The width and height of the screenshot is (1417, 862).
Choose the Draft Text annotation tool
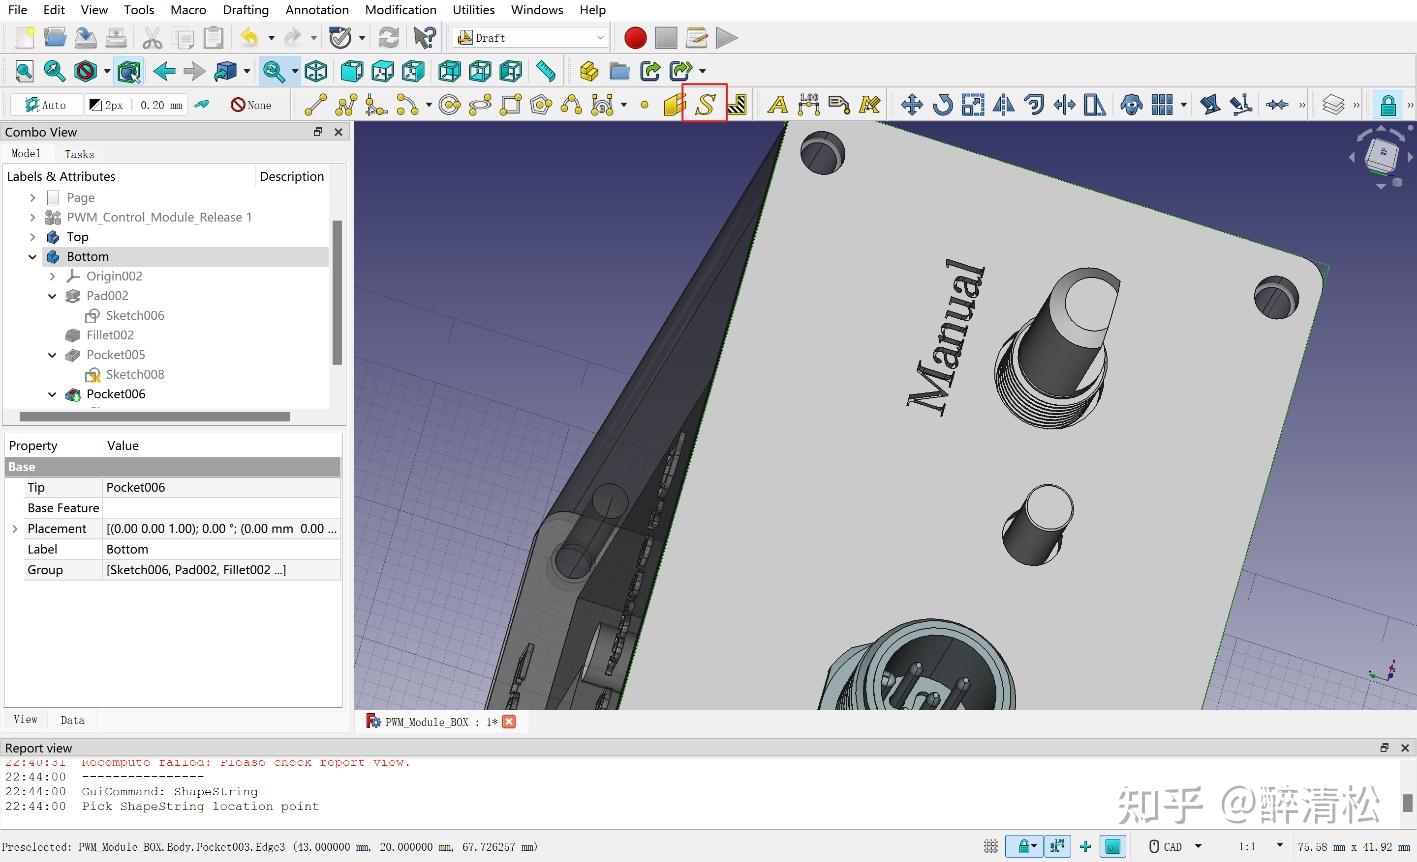tap(777, 104)
